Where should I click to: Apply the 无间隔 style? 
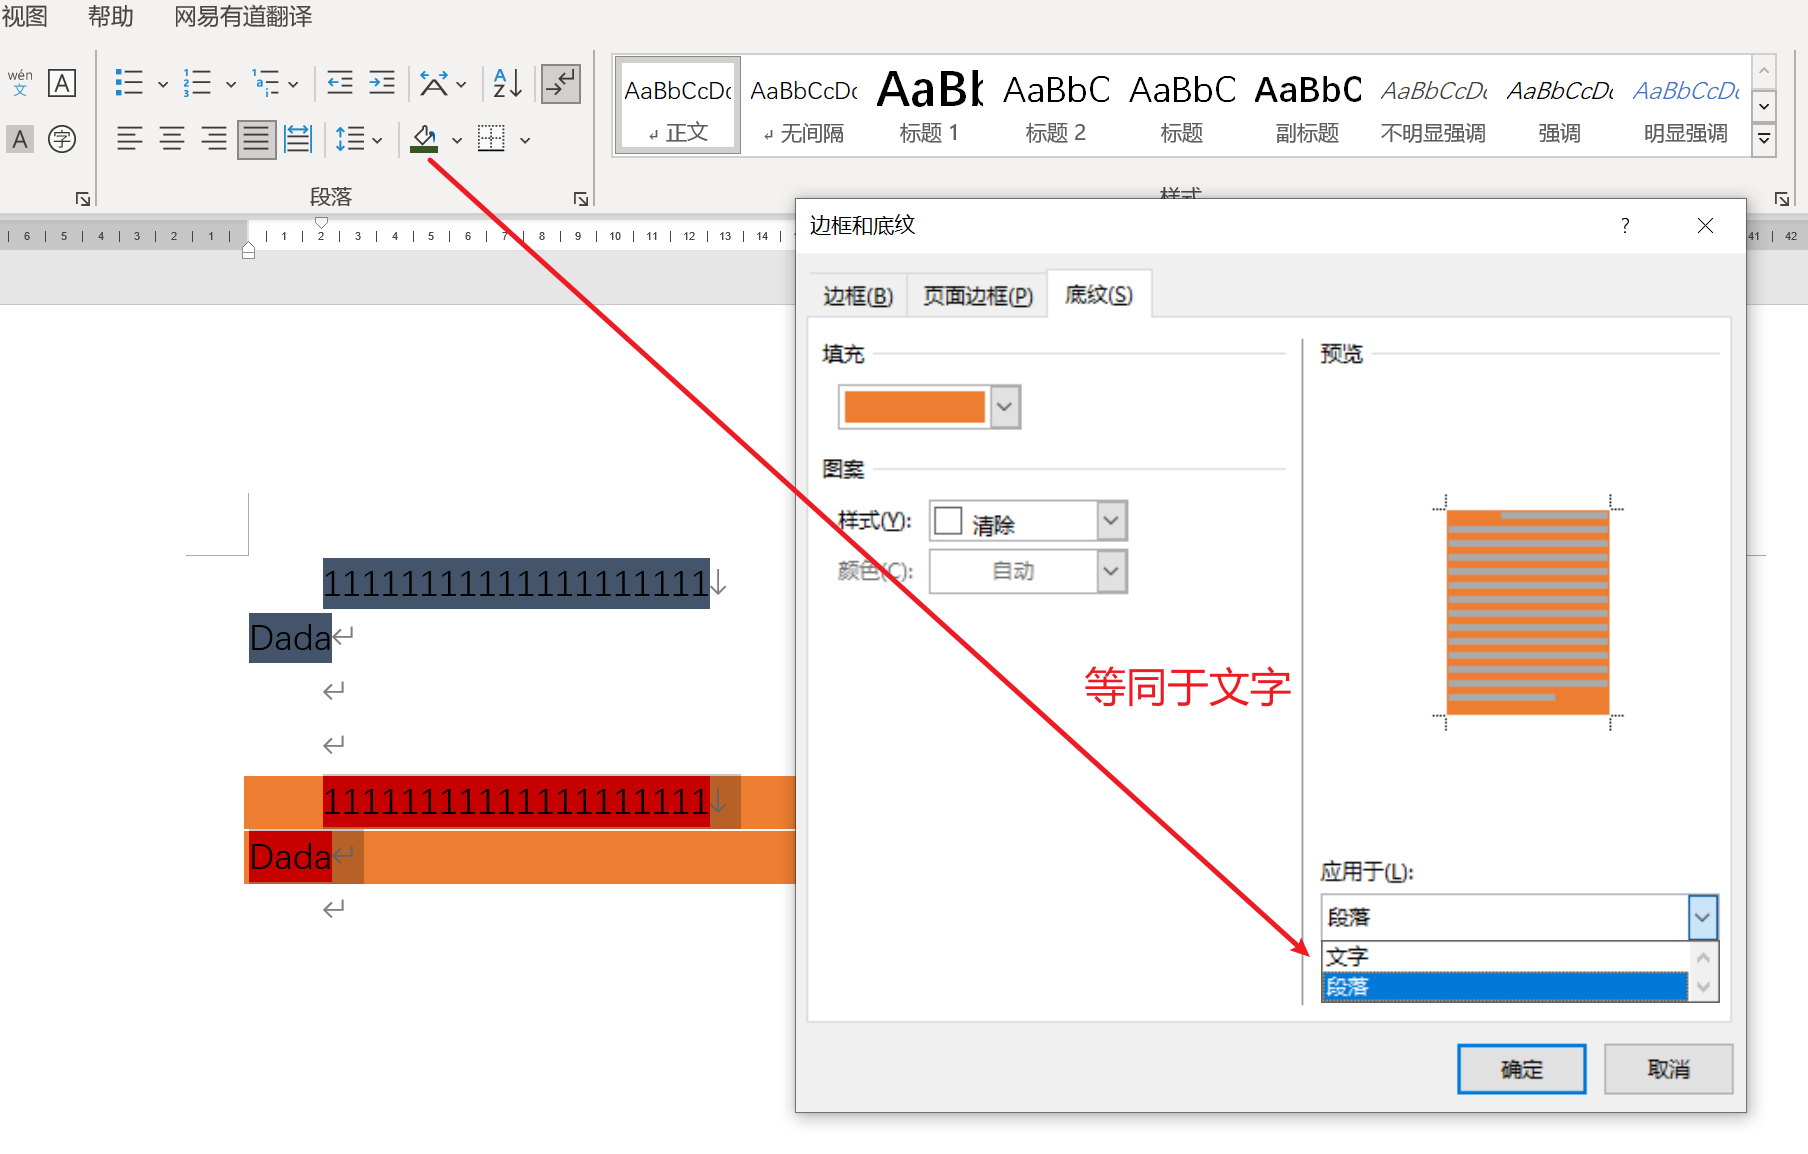[x=805, y=106]
